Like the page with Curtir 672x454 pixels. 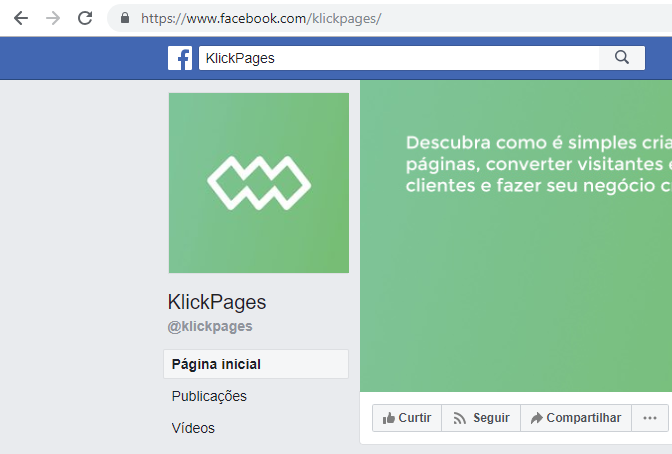407,418
